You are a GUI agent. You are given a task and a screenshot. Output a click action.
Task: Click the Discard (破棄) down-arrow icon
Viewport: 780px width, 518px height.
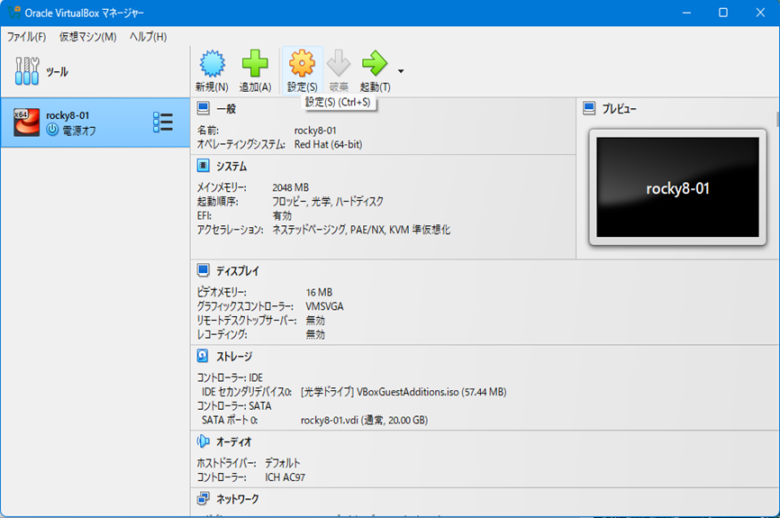click(339, 64)
